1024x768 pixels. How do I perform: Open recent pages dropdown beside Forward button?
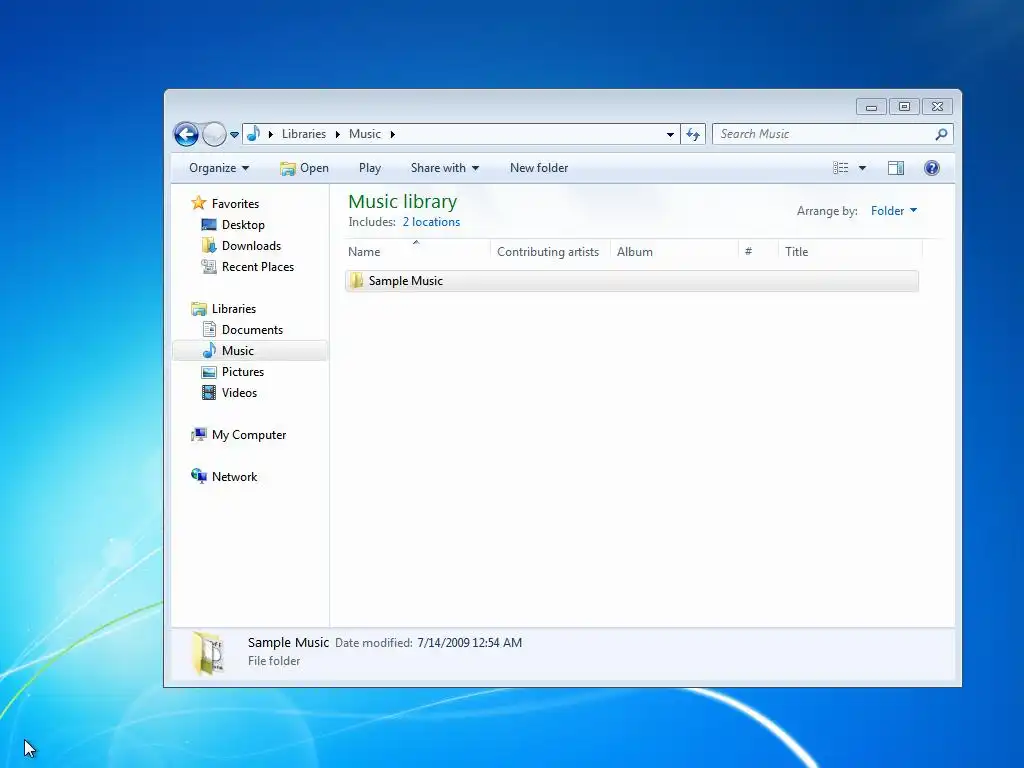(x=234, y=135)
